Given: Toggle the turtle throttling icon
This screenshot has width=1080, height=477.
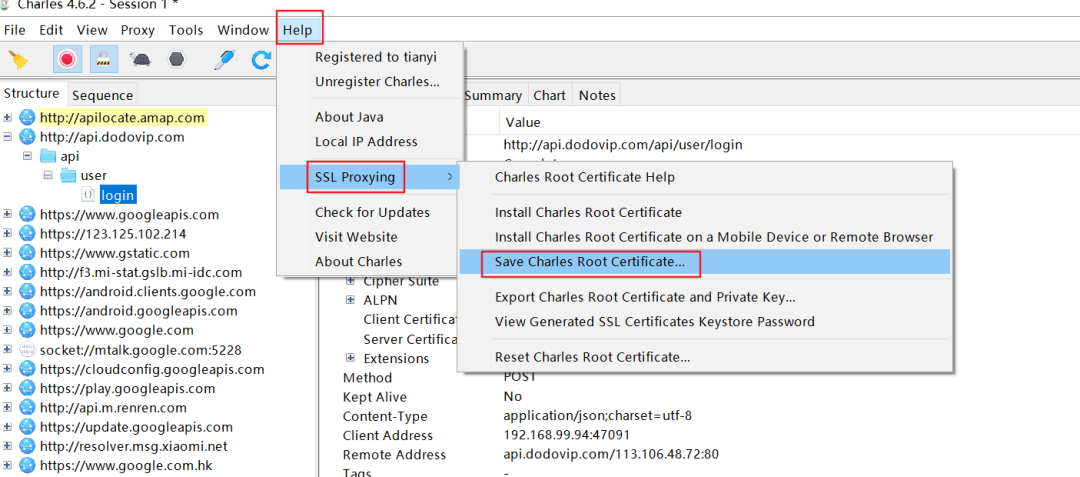Looking at the screenshot, I should (x=141, y=60).
